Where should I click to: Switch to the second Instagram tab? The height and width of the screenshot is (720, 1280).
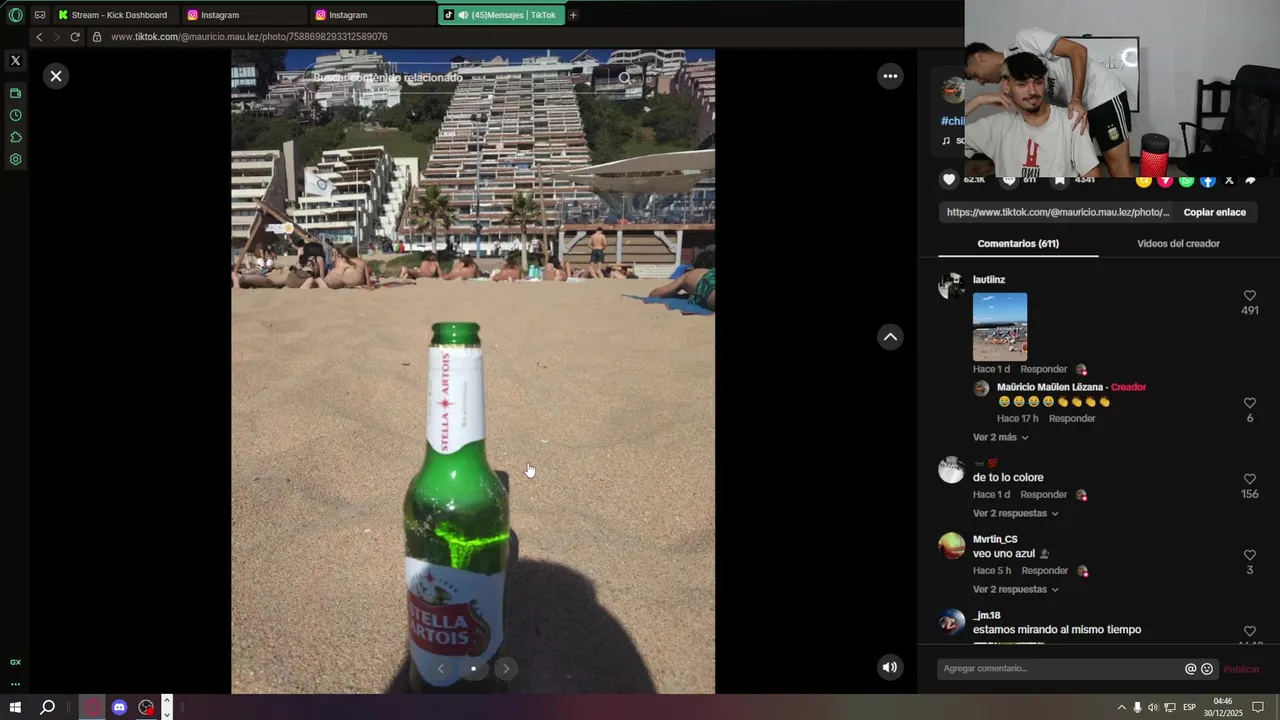(372, 15)
